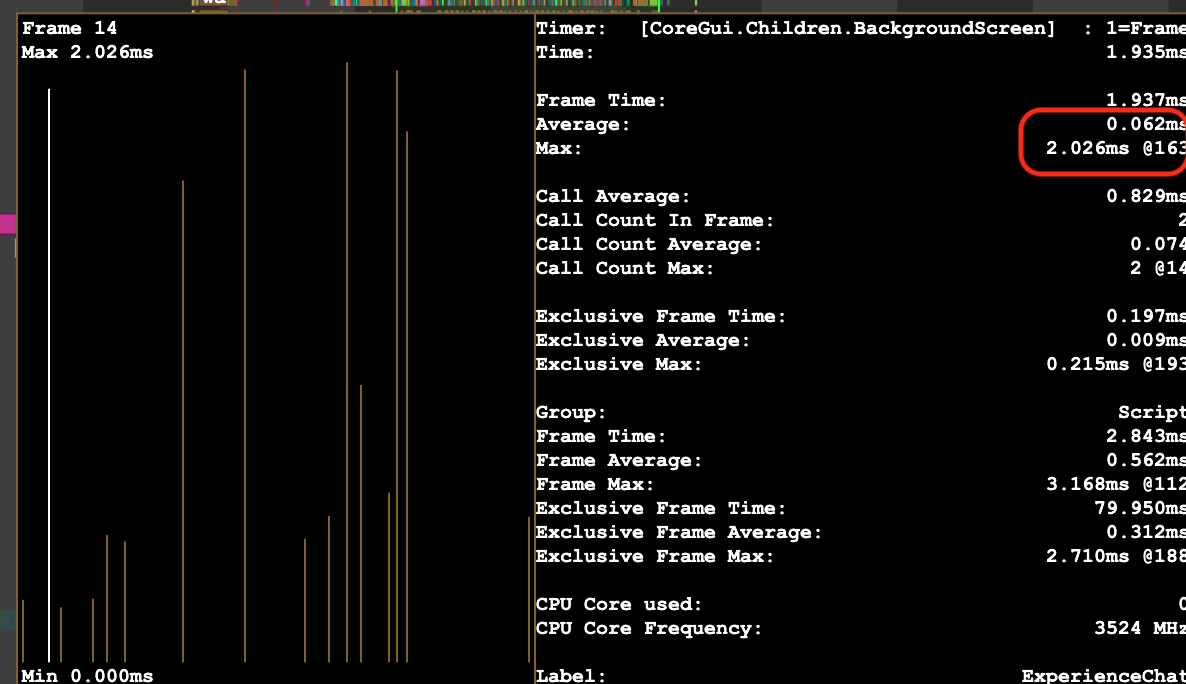Click the white current-frame bar in the graph
Viewport: 1186px width, 684px height.
[49, 375]
